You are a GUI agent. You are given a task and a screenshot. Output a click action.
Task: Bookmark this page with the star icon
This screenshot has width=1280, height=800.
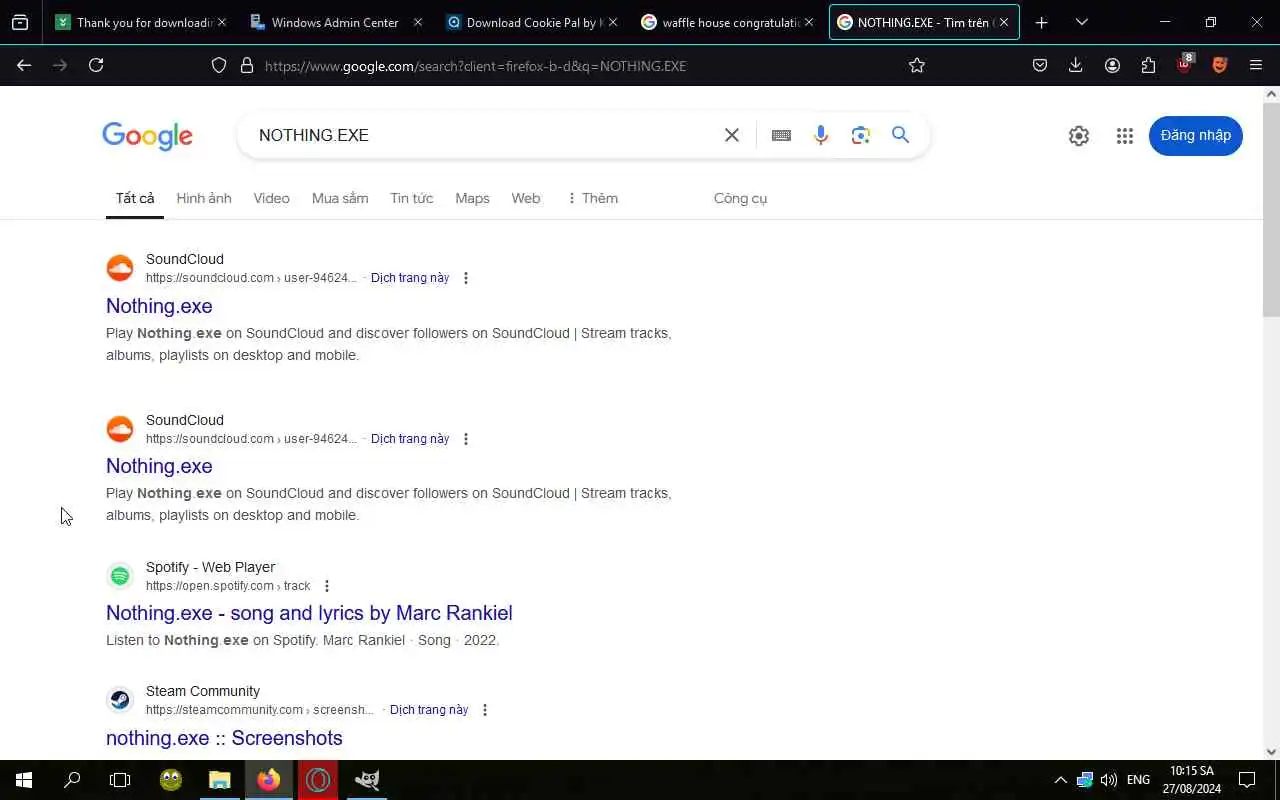[x=916, y=65]
